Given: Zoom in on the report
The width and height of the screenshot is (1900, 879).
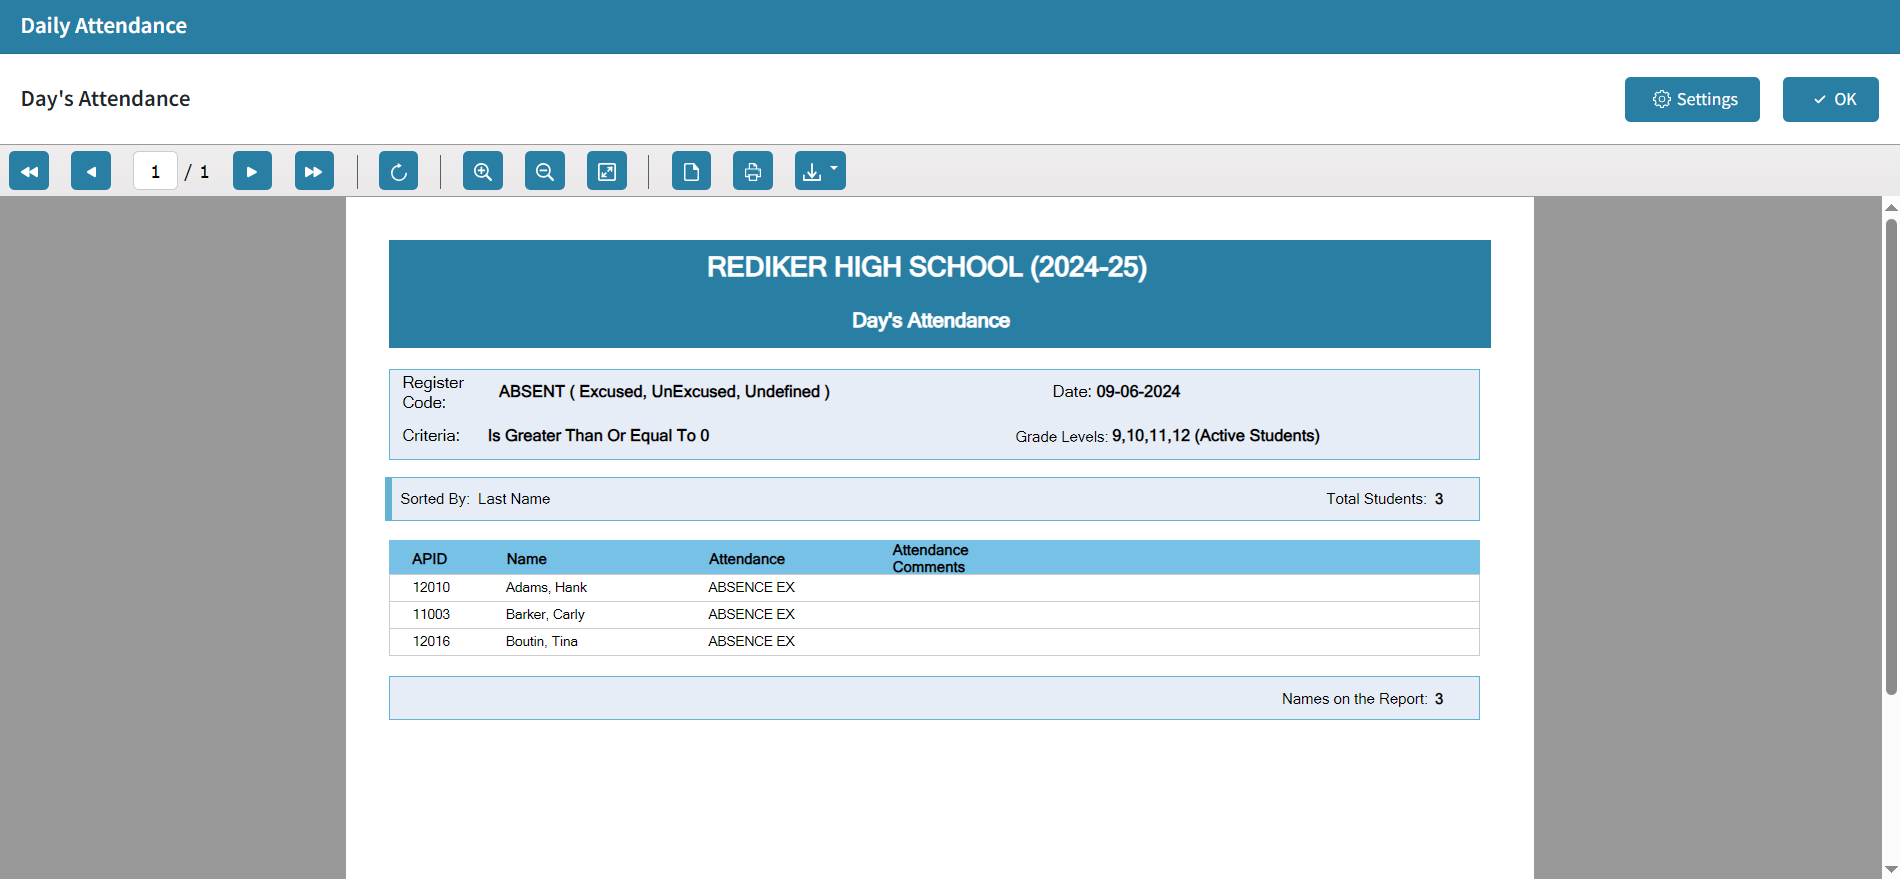Looking at the screenshot, I should [483, 171].
